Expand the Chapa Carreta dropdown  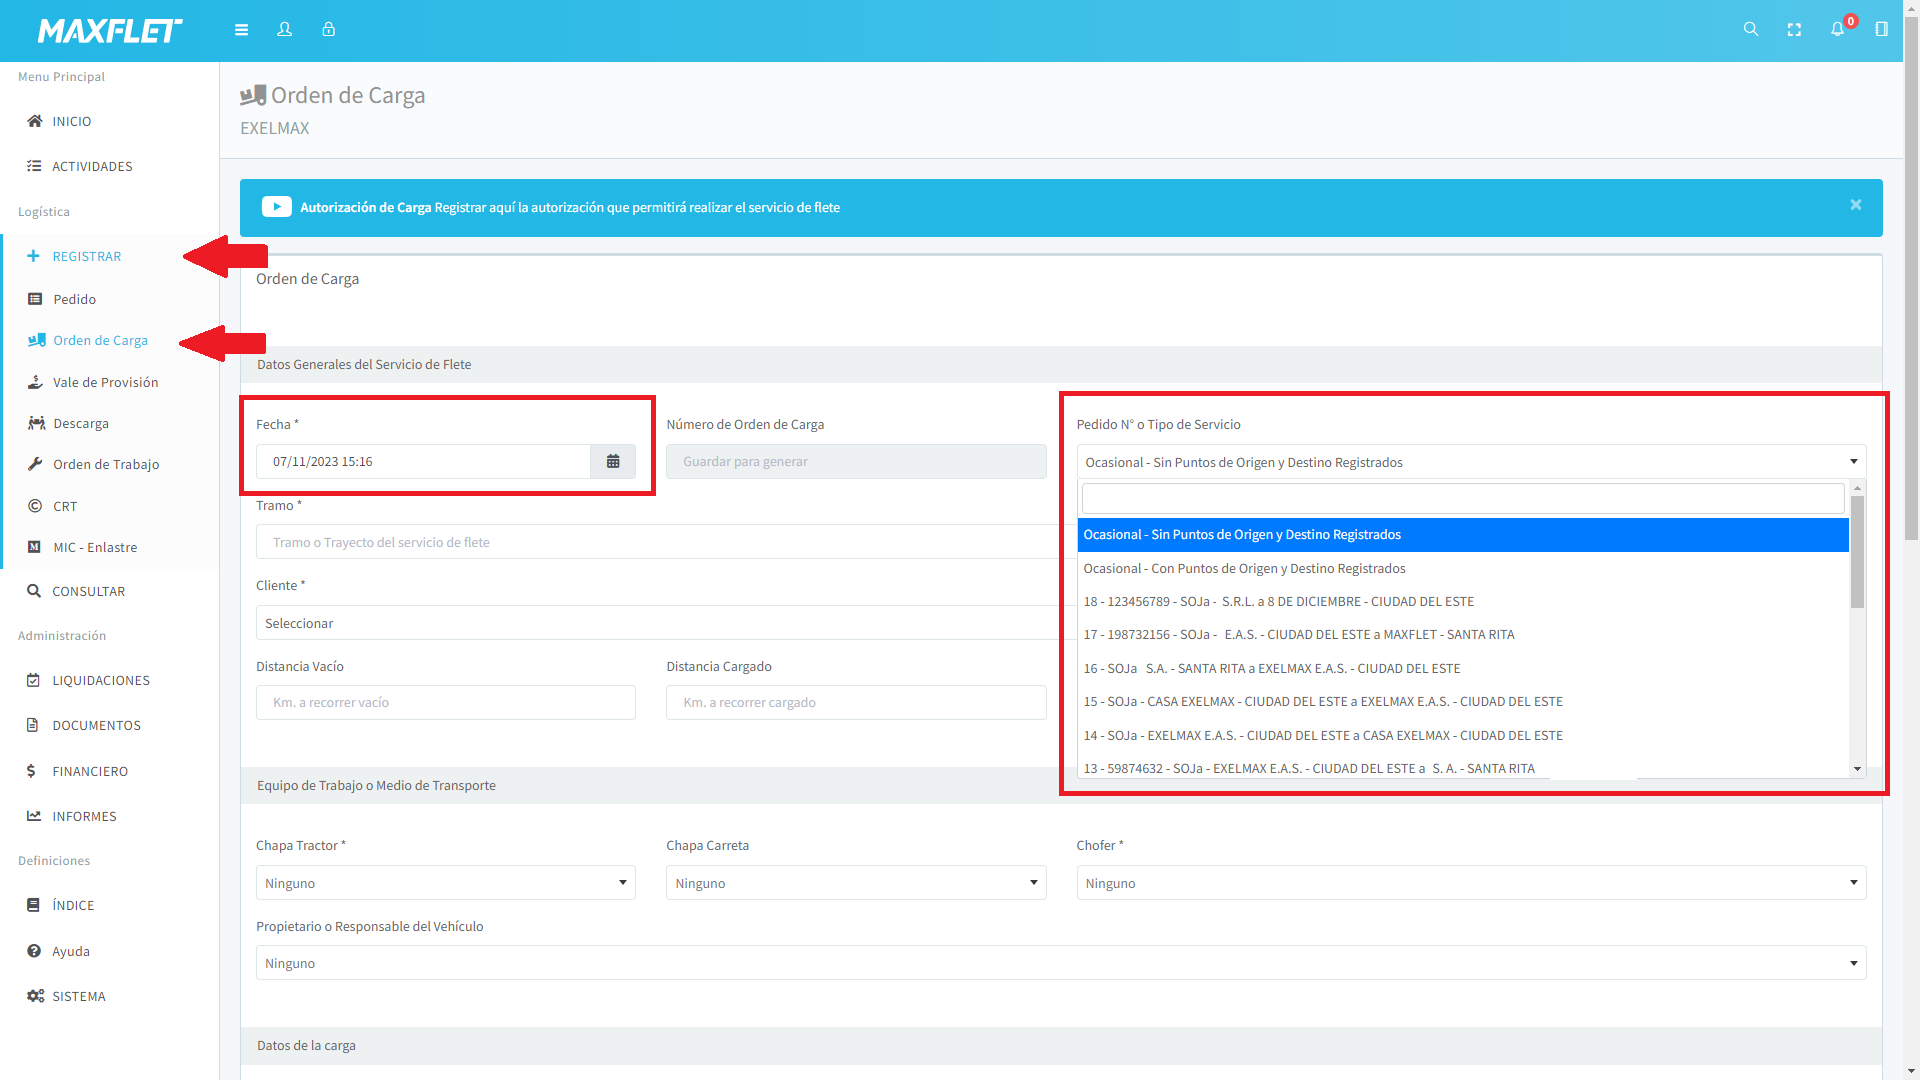tap(855, 883)
